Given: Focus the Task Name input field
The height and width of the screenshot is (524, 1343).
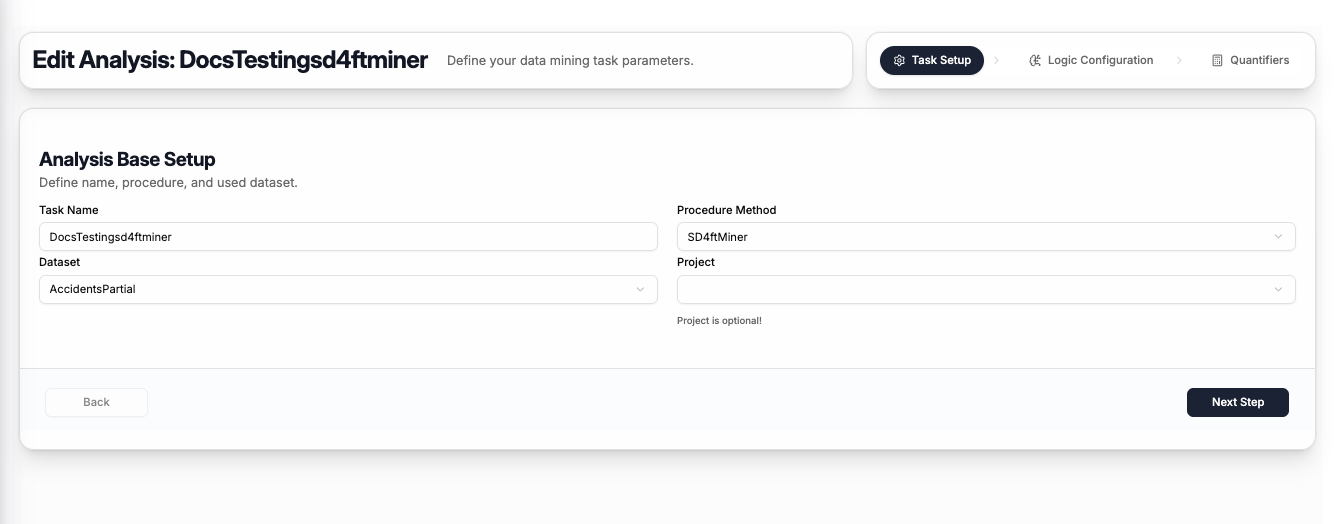Looking at the screenshot, I should [x=348, y=237].
